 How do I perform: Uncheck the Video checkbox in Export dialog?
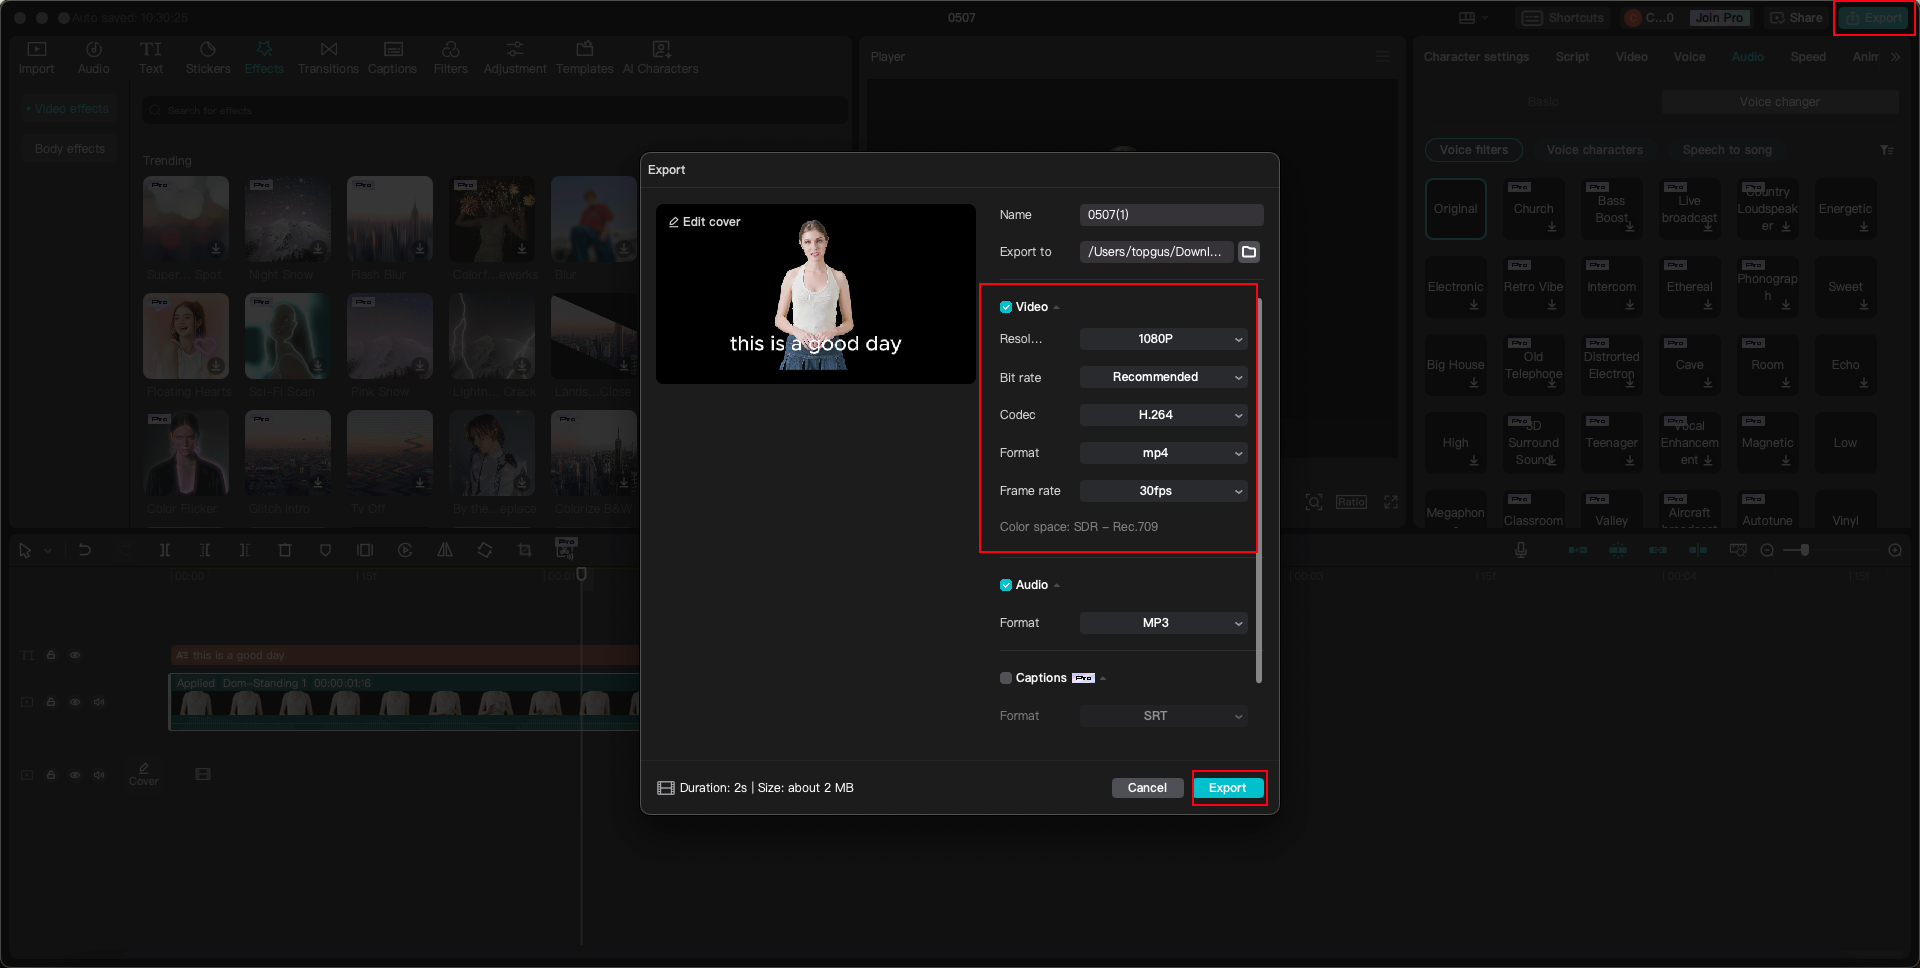(x=1006, y=307)
